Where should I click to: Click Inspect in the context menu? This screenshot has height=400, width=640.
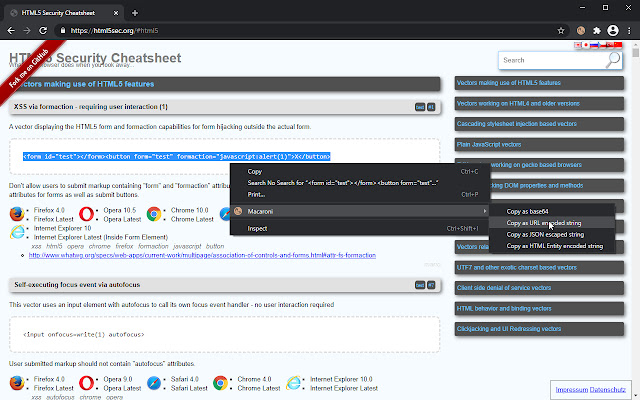pyautogui.click(x=258, y=228)
